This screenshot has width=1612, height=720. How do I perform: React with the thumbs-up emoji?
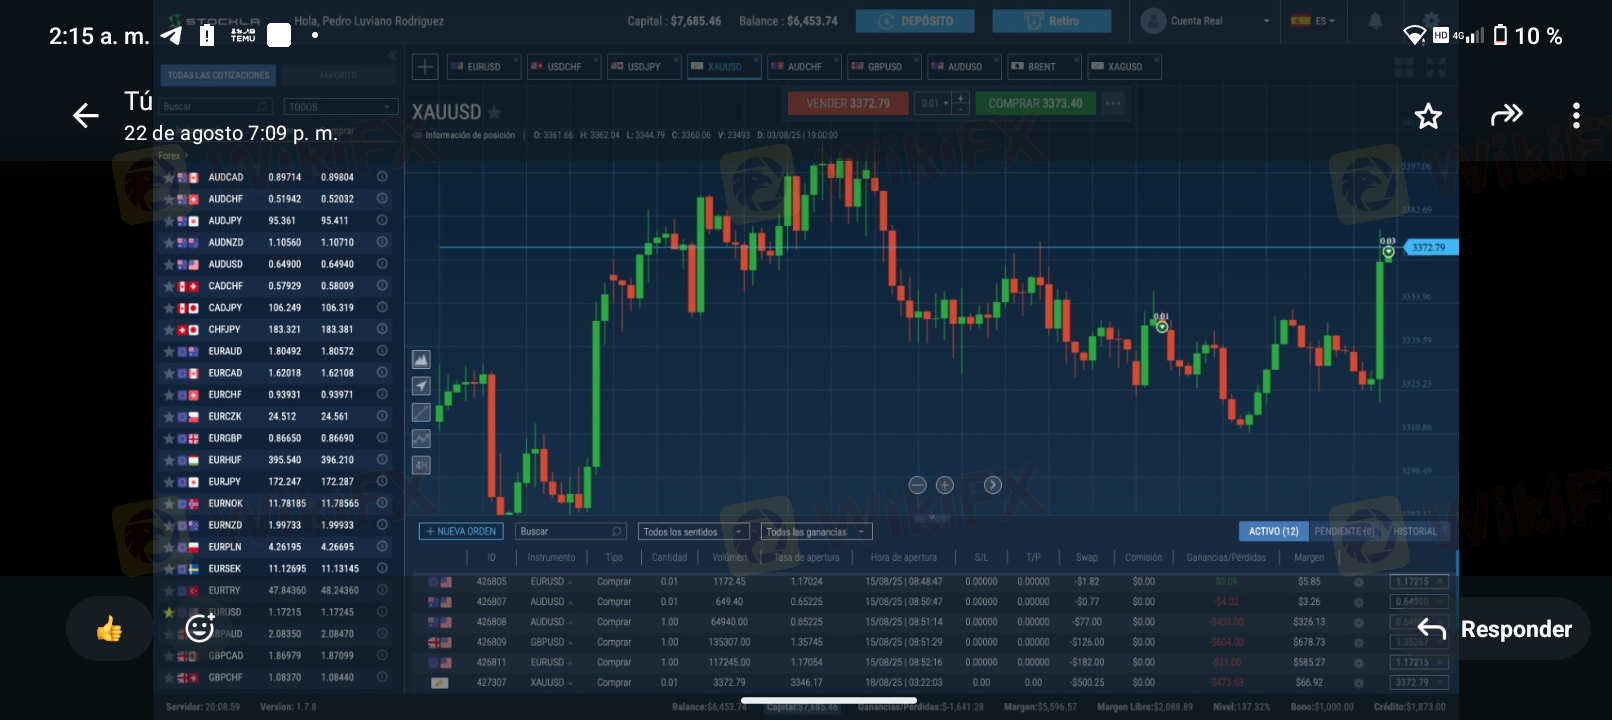109,629
